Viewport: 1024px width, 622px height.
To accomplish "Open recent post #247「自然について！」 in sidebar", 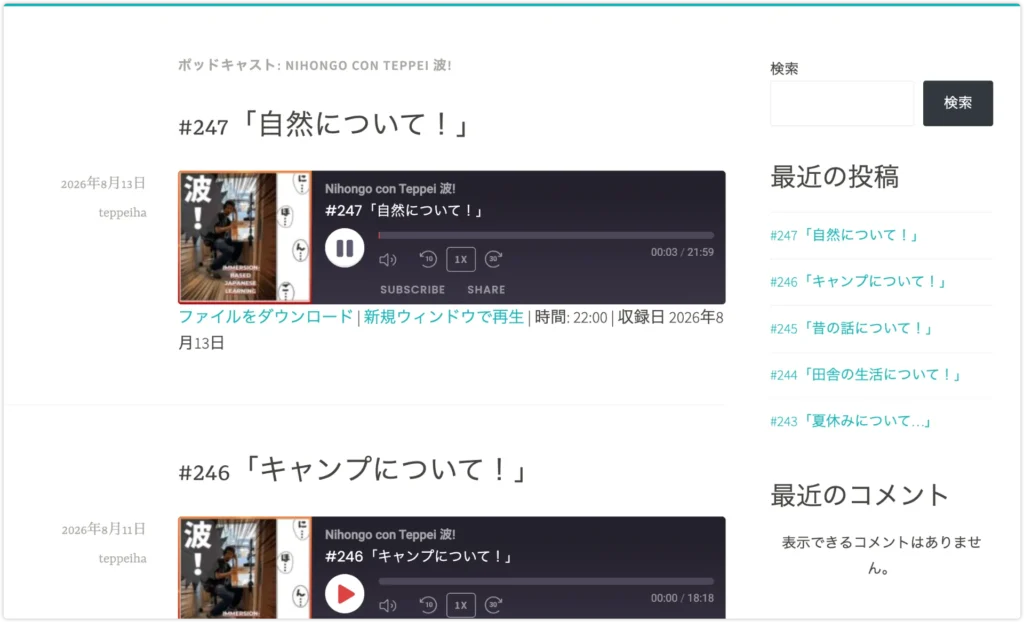I will 845,235.
